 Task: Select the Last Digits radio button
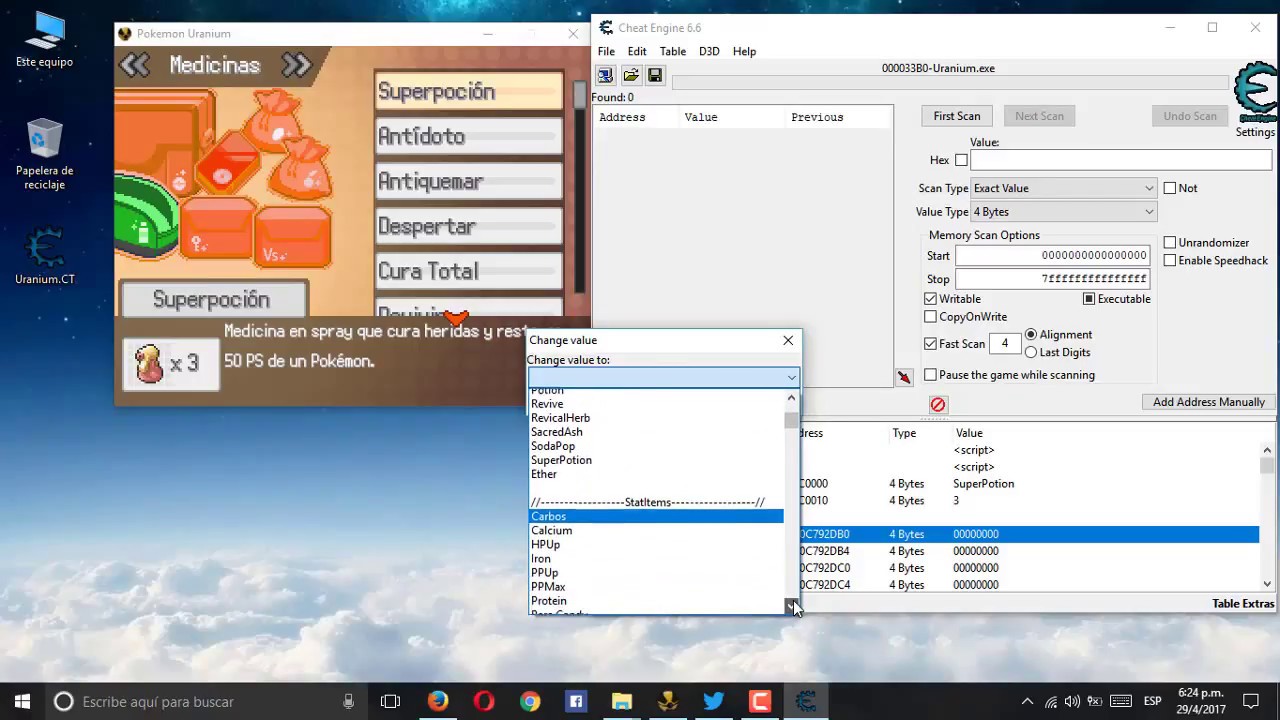1031,353
